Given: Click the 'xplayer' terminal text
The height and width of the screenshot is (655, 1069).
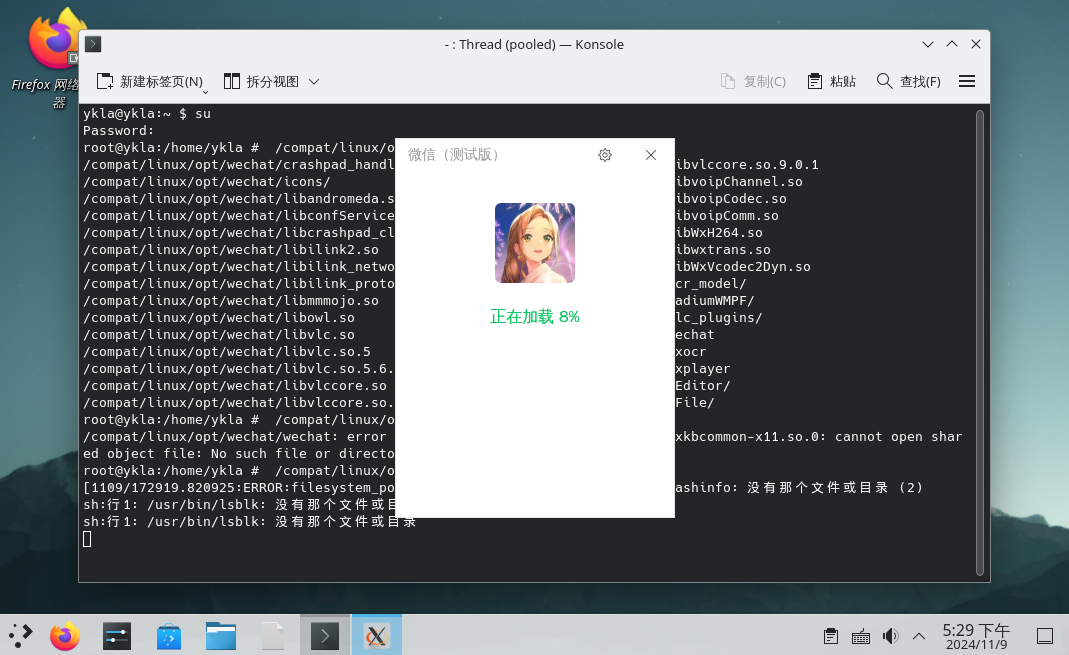Looking at the screenshot, I should pos(703,369).
